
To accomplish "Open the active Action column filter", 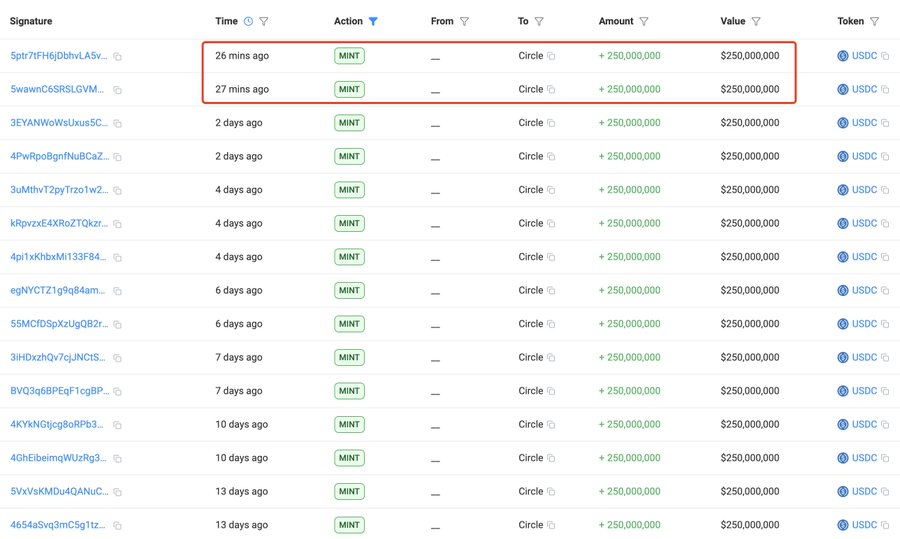I will (373, 21).
